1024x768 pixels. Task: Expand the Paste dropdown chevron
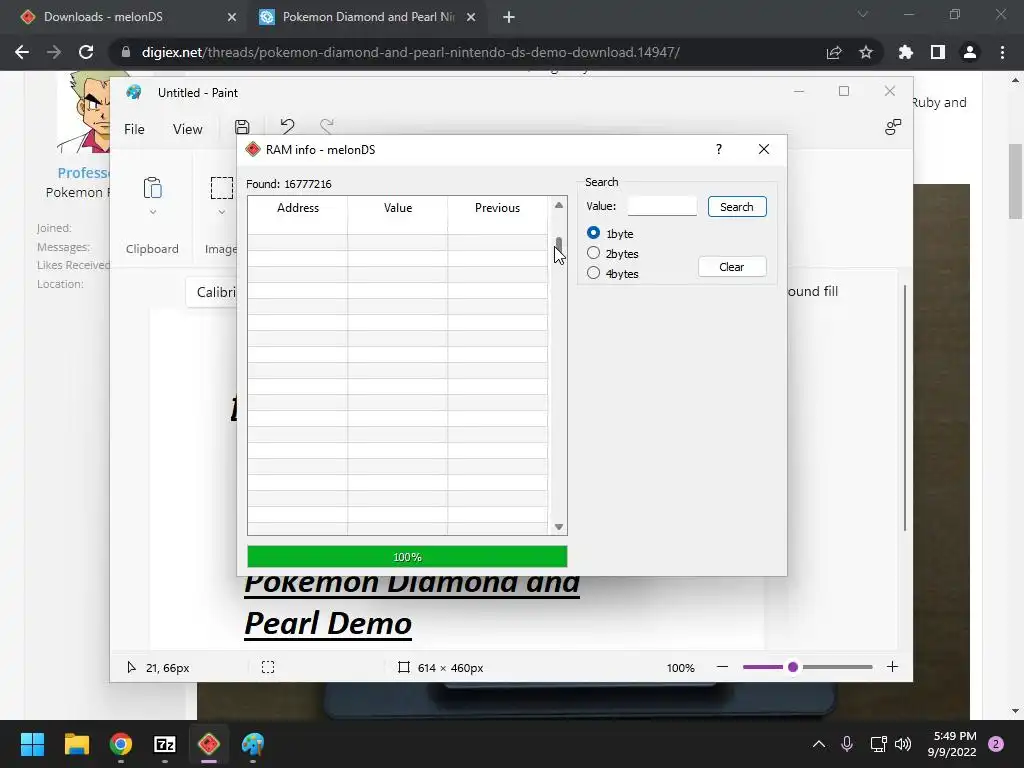[x=152, y=212]
